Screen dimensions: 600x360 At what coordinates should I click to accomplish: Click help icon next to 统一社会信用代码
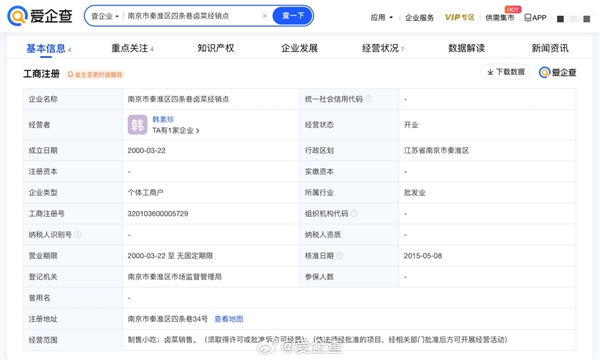point(368,99)
